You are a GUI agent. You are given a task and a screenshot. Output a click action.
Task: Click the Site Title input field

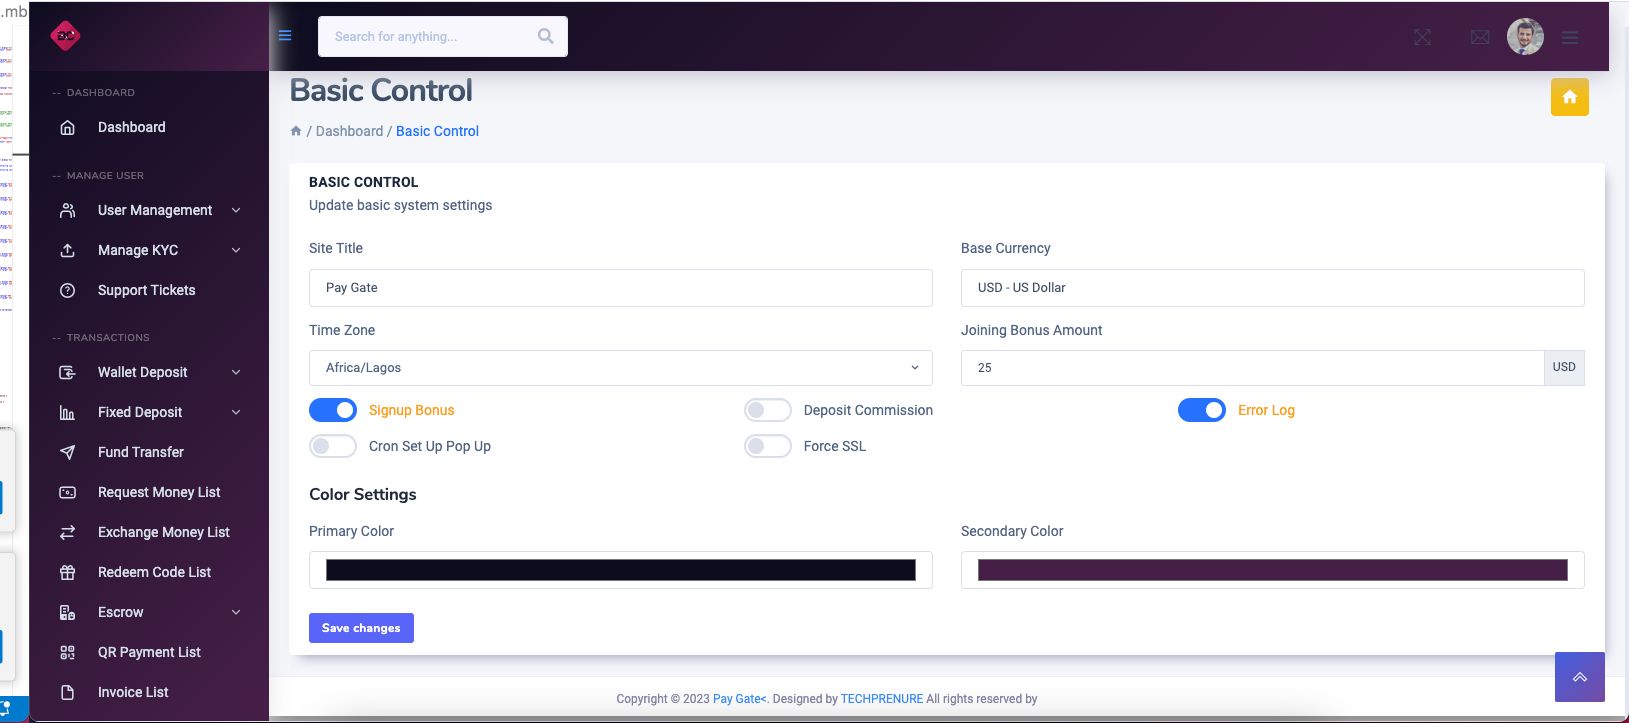click(x=620, y=288)
